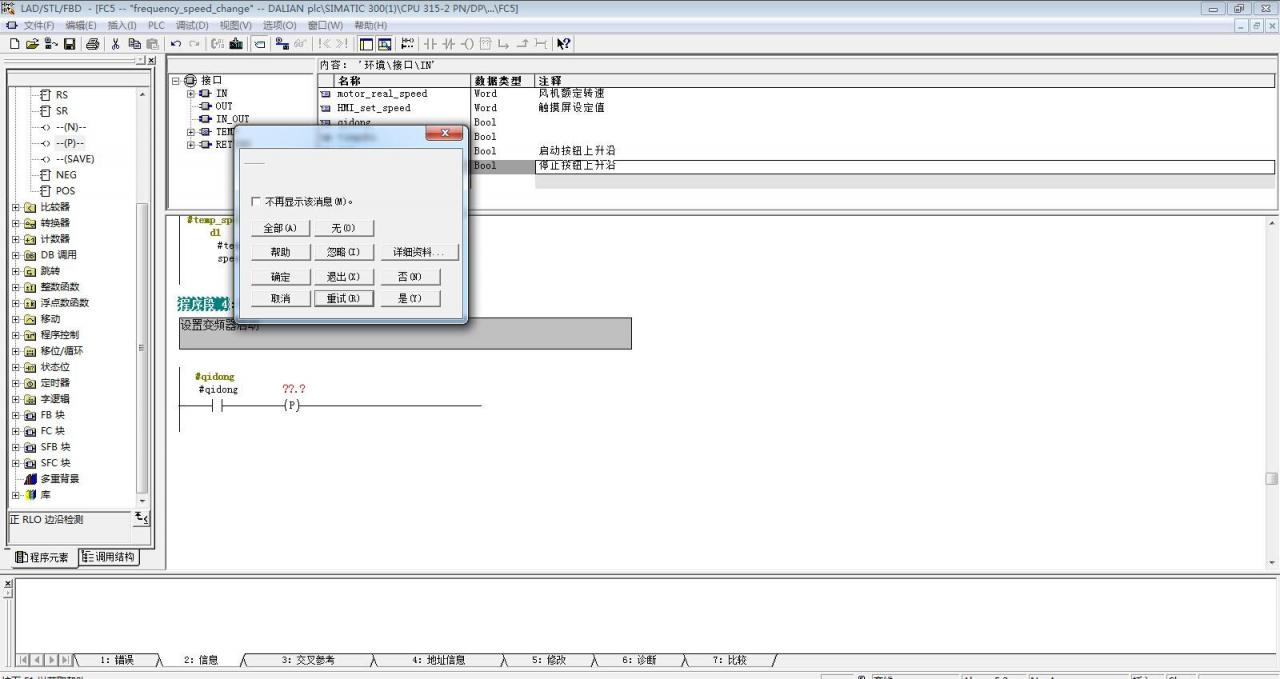
Task: Expand the IN node under 接口
Action: (191, 93)
